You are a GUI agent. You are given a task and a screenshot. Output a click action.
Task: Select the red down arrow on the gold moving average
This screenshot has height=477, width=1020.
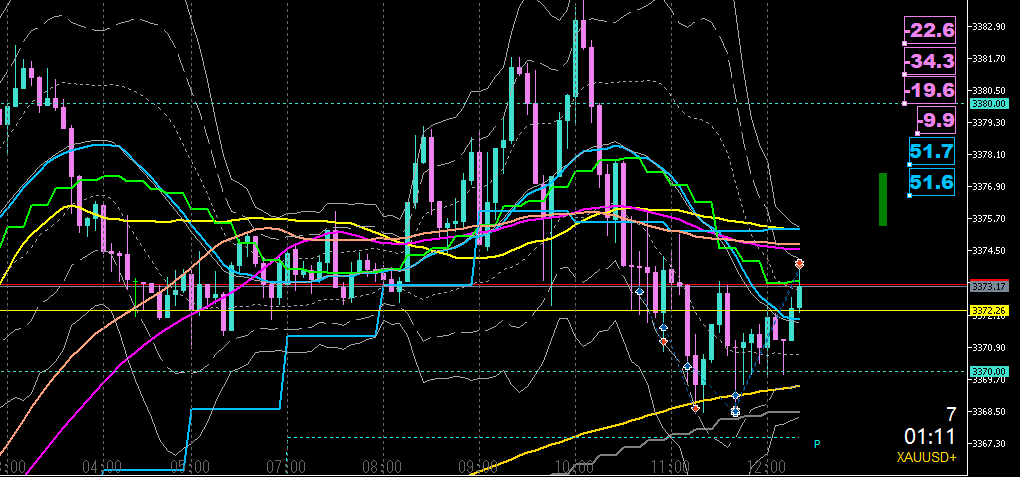pos(695,408)
